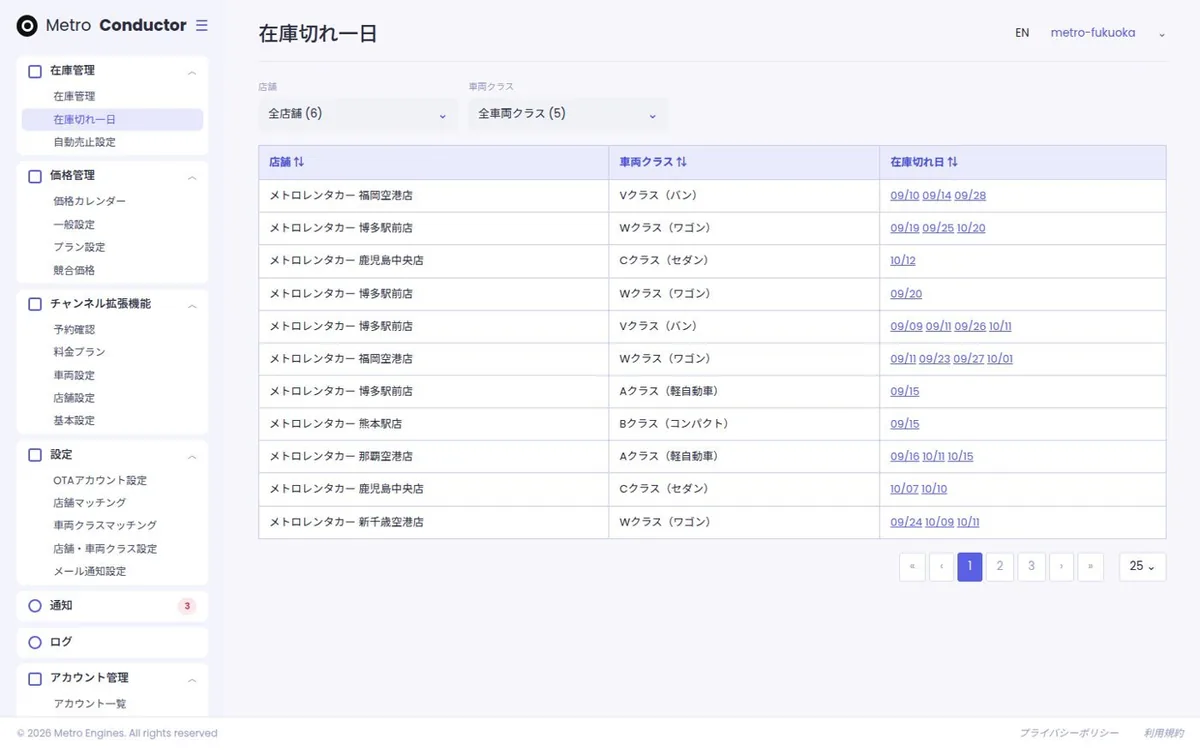Switch language to EN

click(x=1022, y=33)
